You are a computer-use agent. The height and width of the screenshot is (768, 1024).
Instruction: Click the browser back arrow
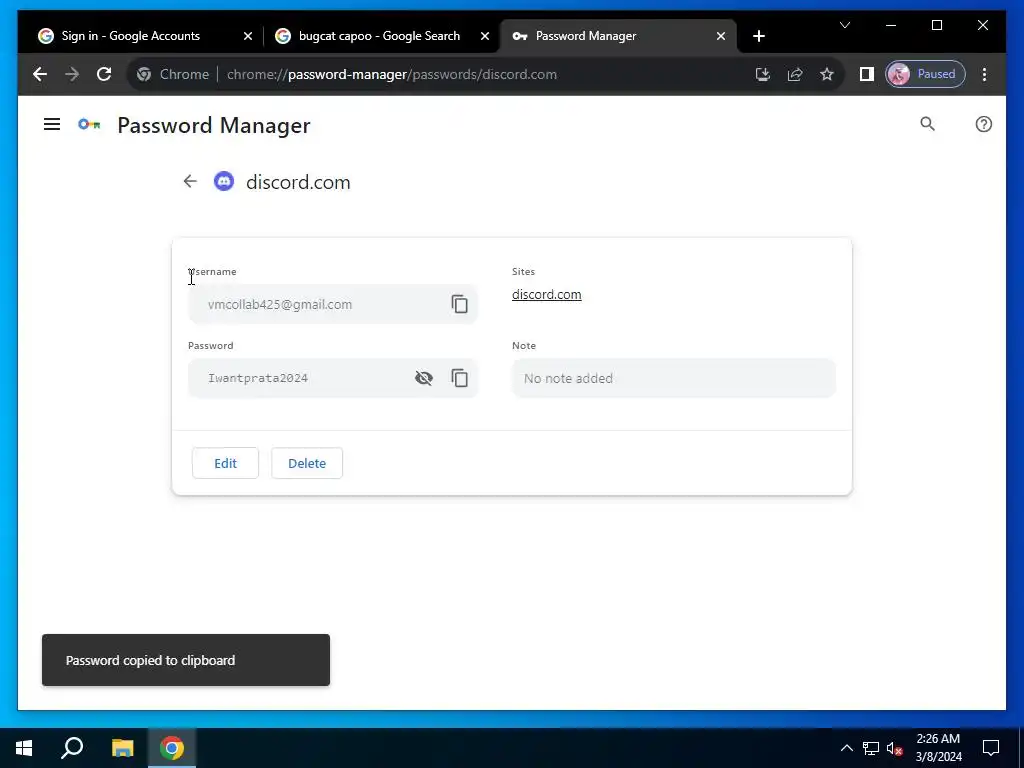click(x=40, y=74)
